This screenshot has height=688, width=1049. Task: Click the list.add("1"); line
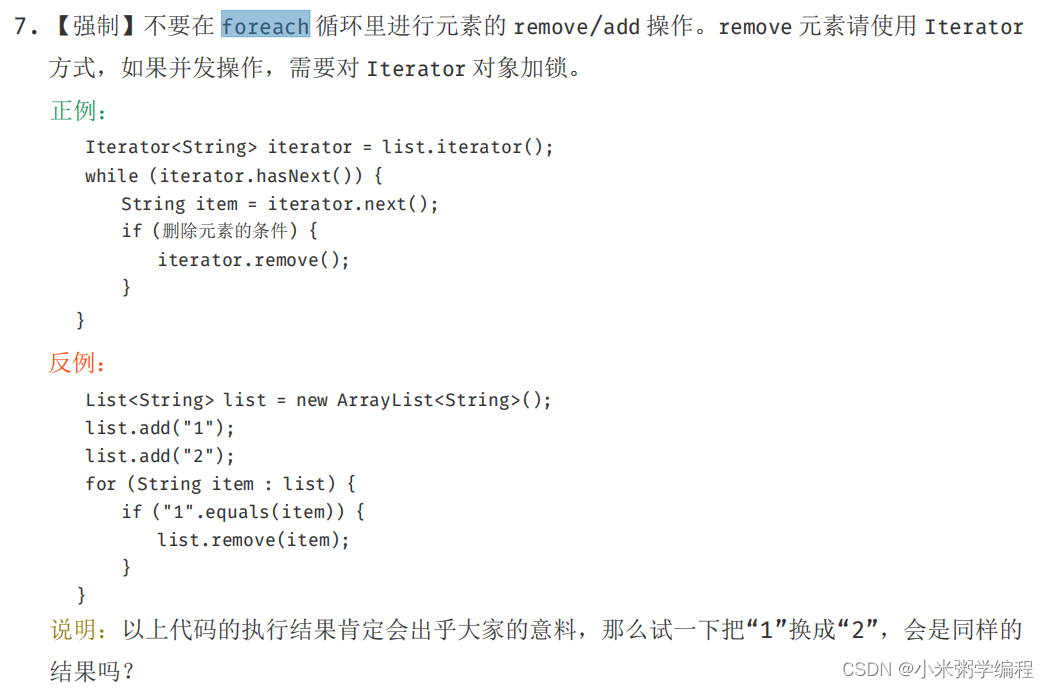coord(160,428)
